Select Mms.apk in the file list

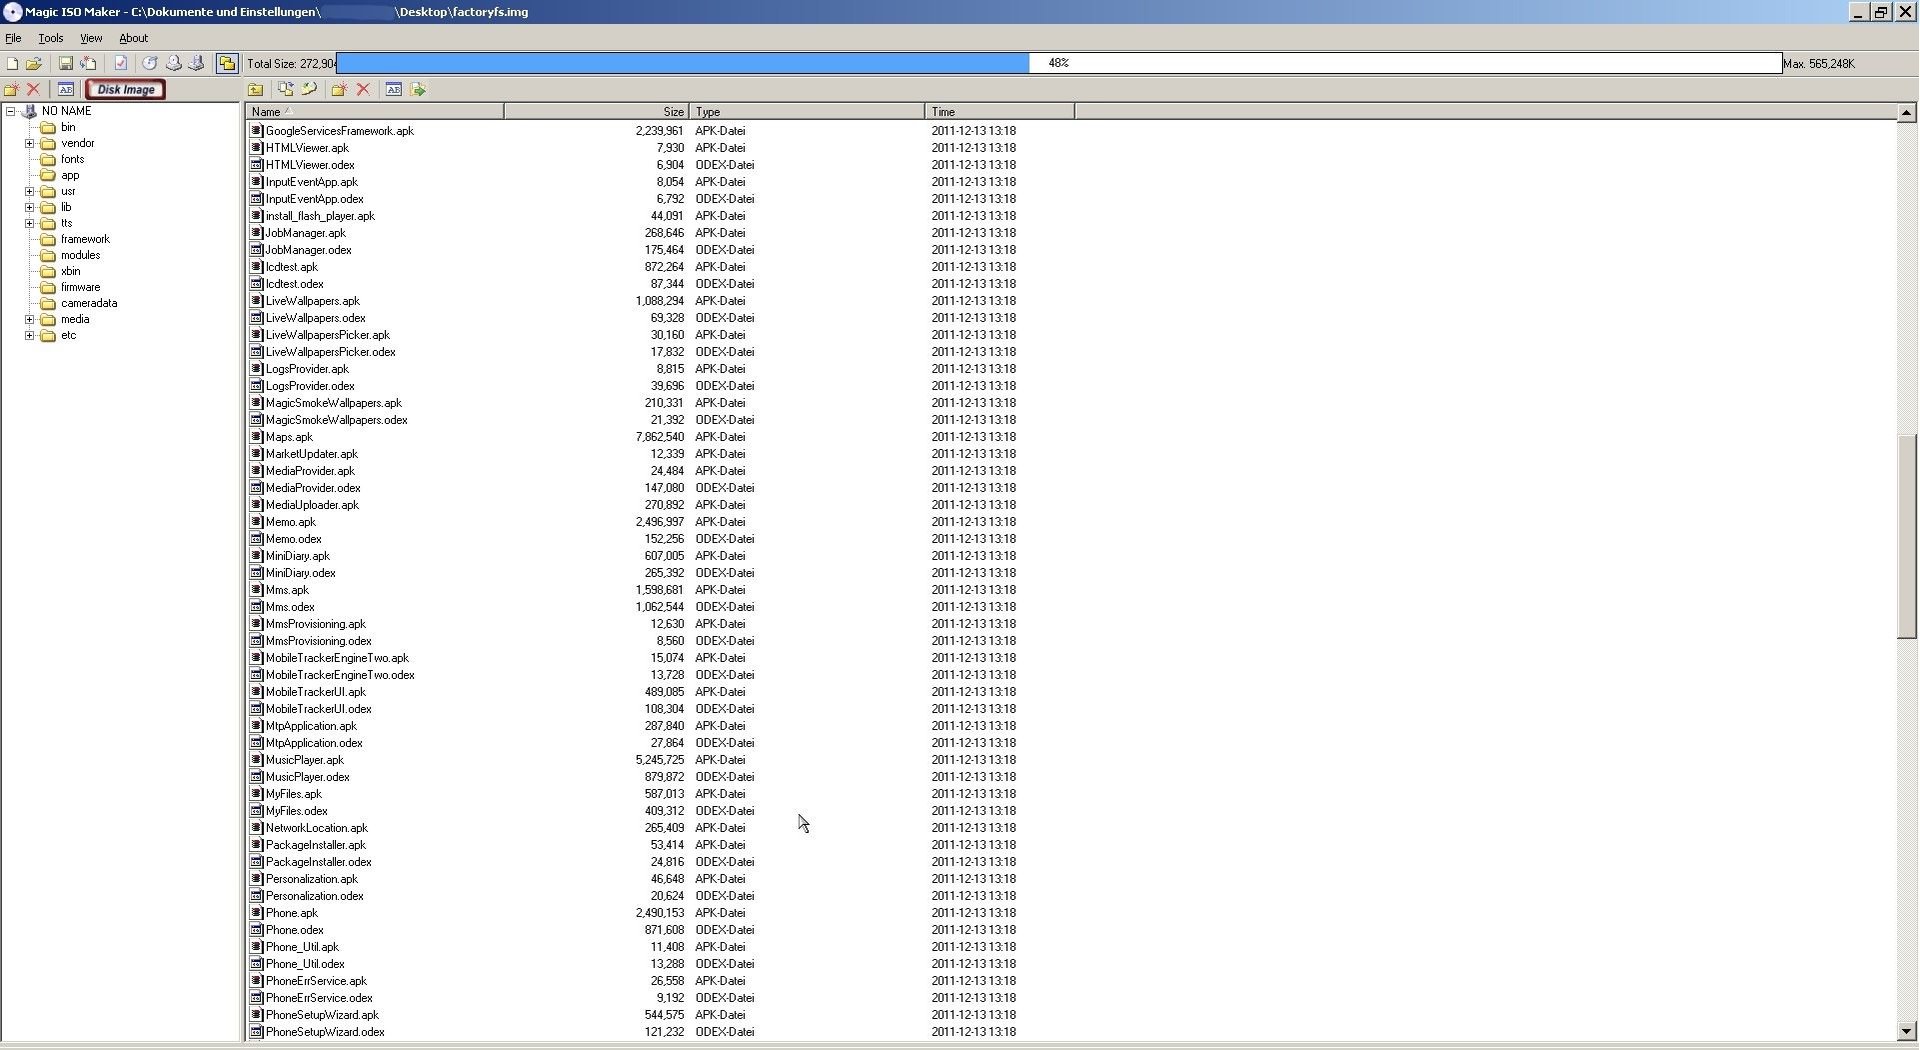pyautogui.click(x=287, y=590)
